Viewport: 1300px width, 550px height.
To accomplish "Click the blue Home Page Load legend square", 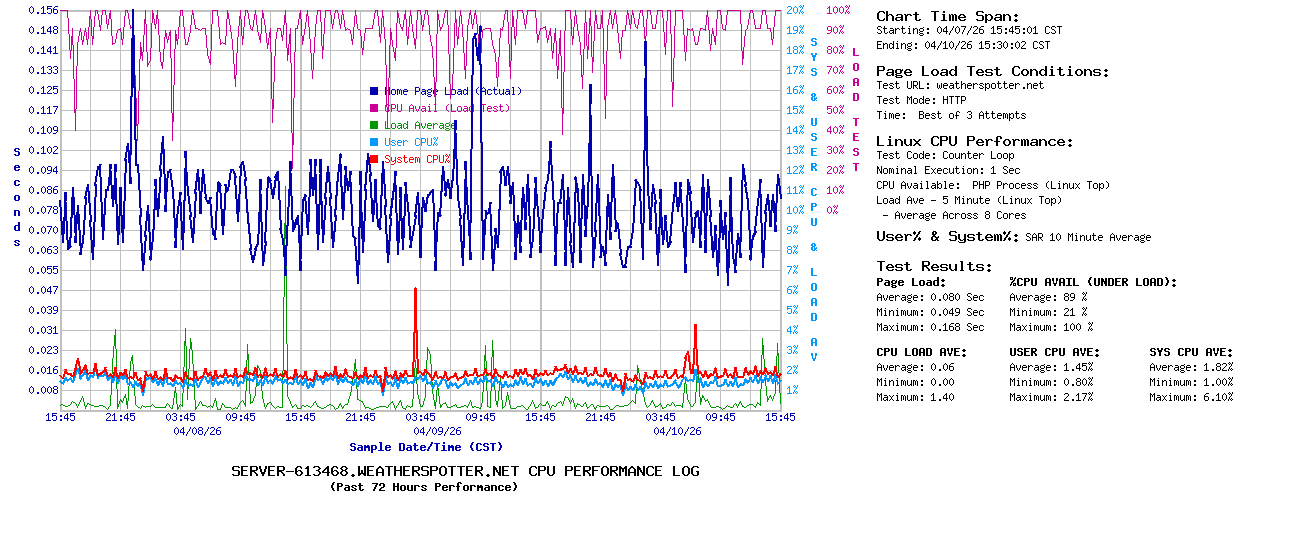I will coord(374,91).
